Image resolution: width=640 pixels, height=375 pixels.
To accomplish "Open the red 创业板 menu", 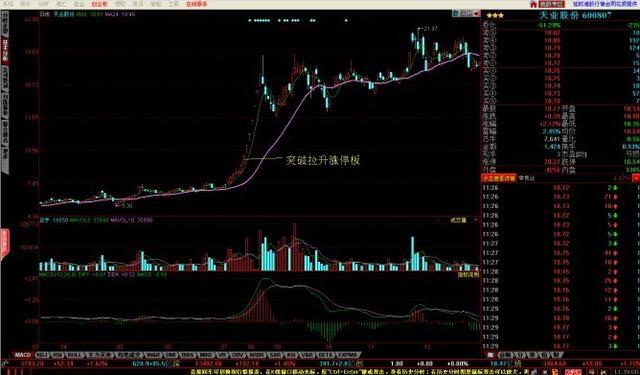I will [x=100, y=4].
